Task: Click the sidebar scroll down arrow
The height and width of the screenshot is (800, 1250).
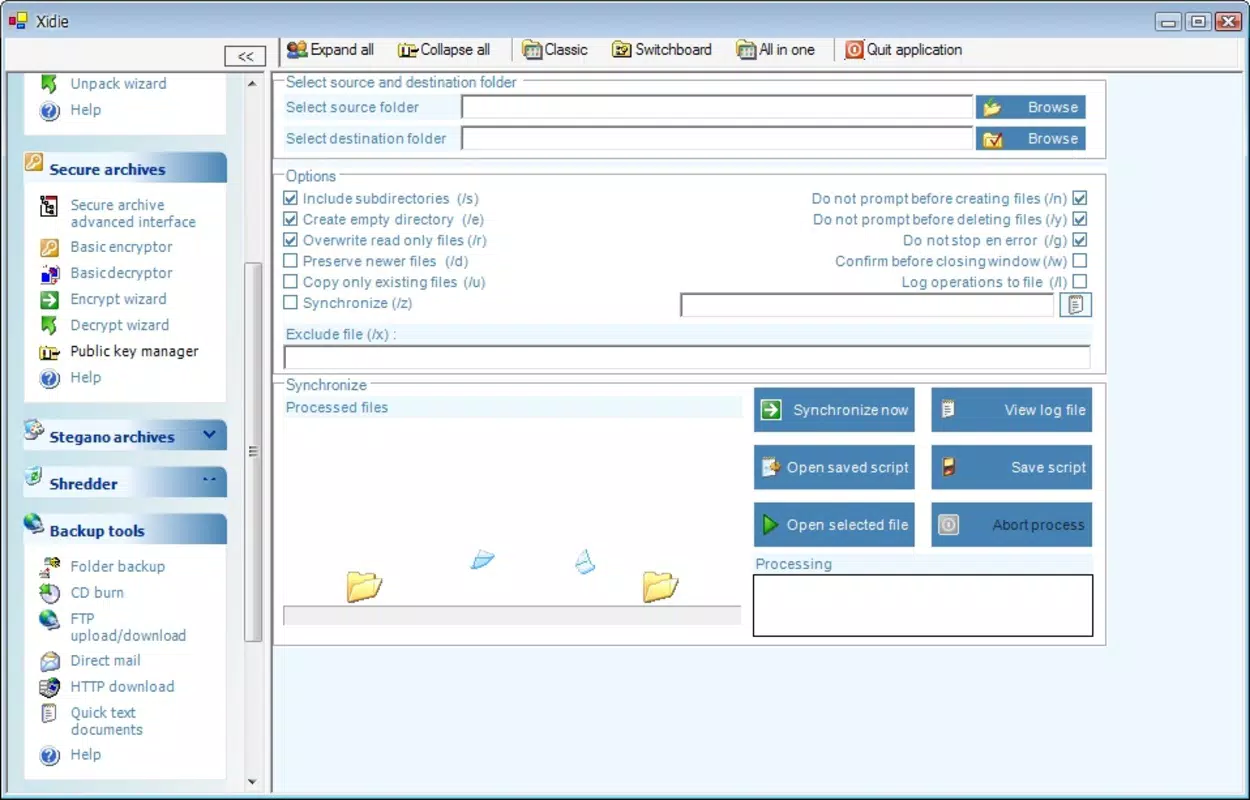Action: click(252, 782)
